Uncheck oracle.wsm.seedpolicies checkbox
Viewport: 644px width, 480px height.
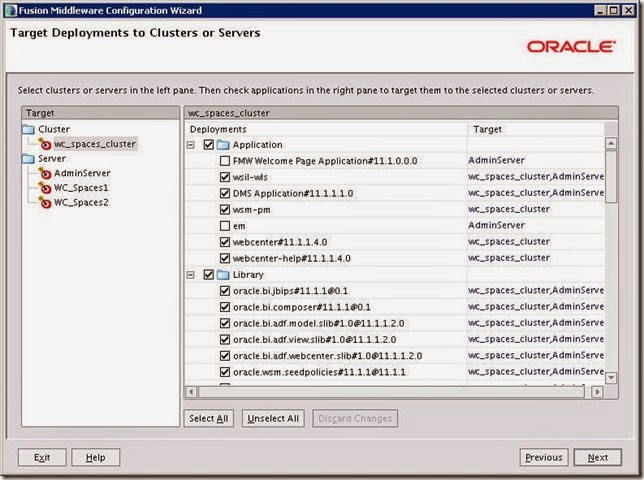225,372
